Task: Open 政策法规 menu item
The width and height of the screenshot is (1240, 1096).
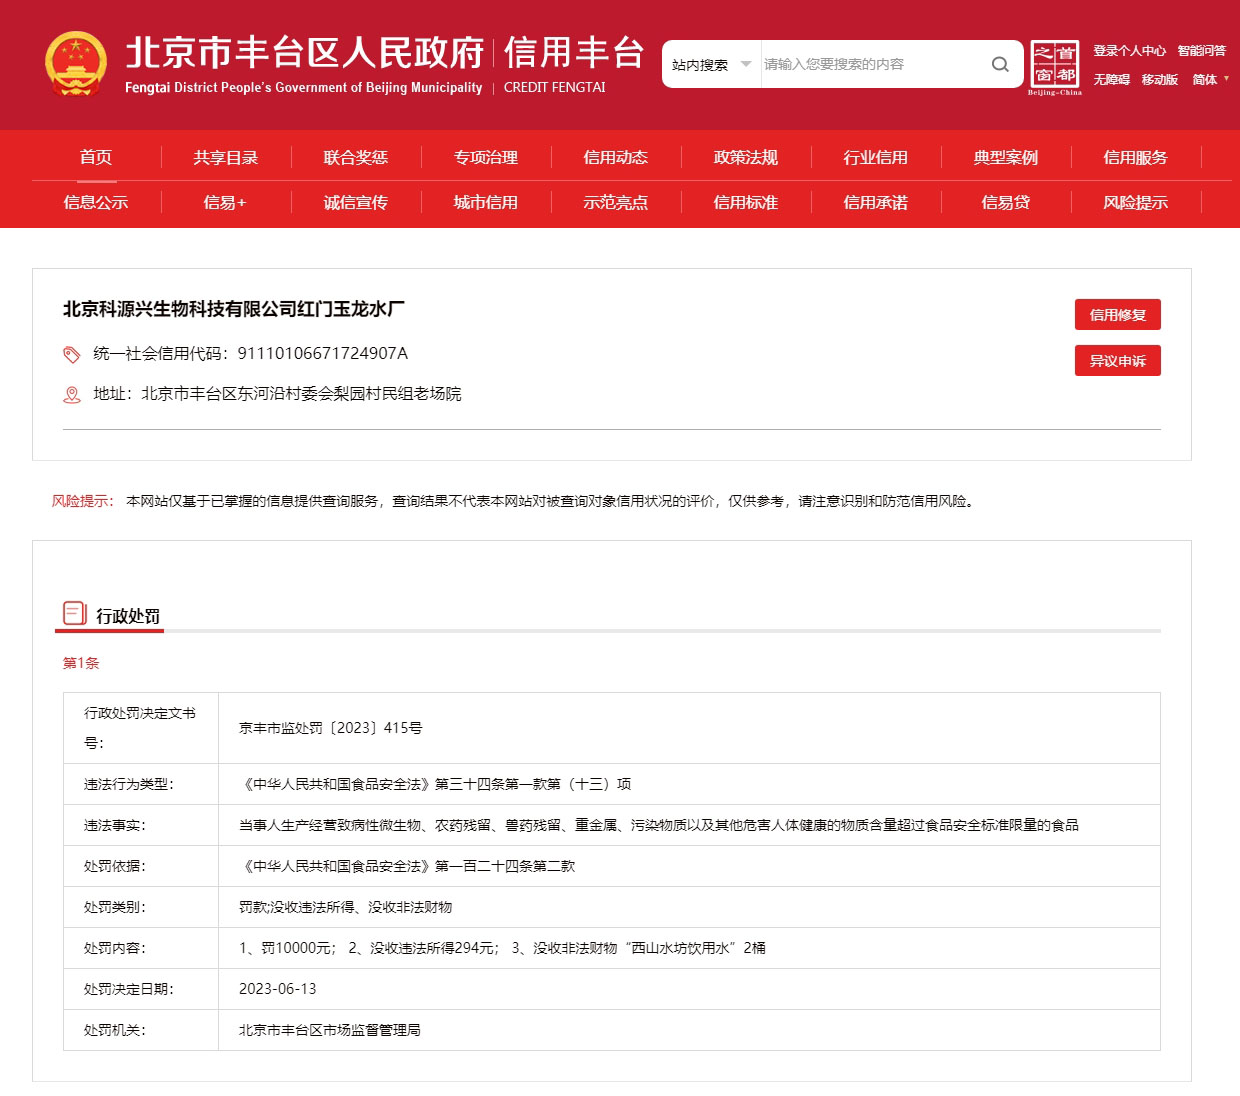Action: 746,157
